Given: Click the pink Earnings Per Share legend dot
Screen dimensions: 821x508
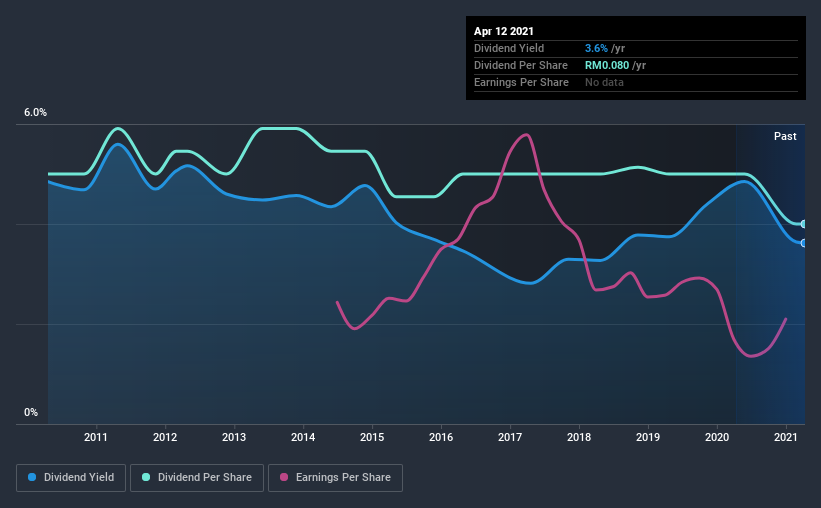Looking at the screenshot, I should click(284, 477).
